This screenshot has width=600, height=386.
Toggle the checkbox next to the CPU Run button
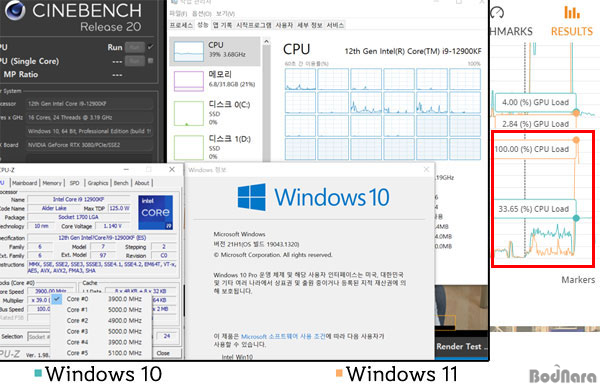point(150,47)
